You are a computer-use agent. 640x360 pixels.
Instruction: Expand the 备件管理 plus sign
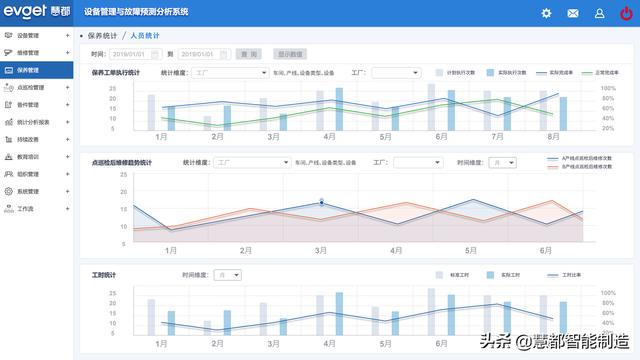[67, 104]
